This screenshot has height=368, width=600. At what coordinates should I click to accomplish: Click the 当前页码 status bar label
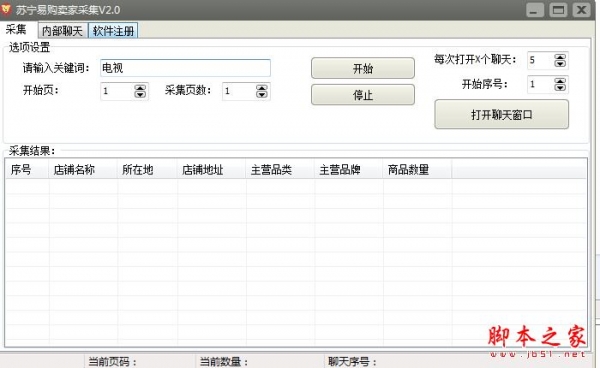(113, 361)
